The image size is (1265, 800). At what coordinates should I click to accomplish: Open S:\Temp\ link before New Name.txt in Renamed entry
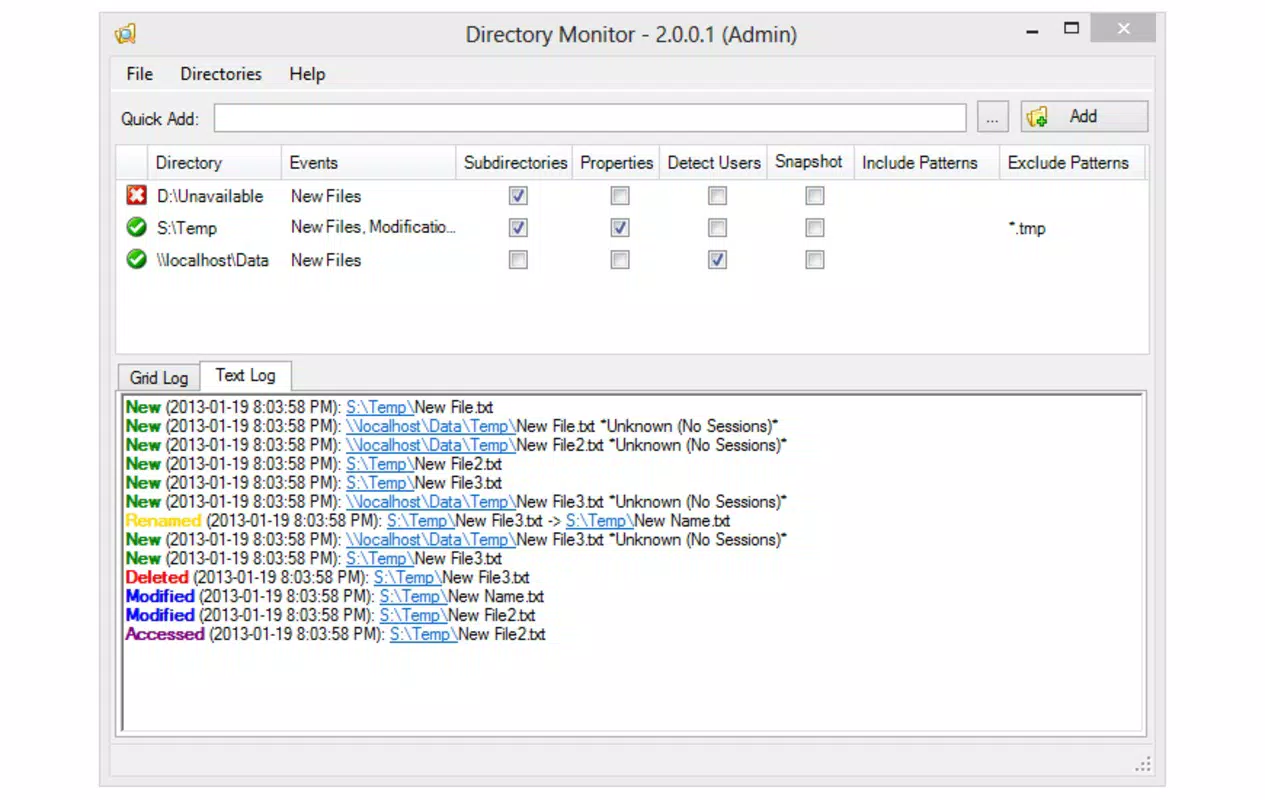pyautogui.click(x=599, y=521)
